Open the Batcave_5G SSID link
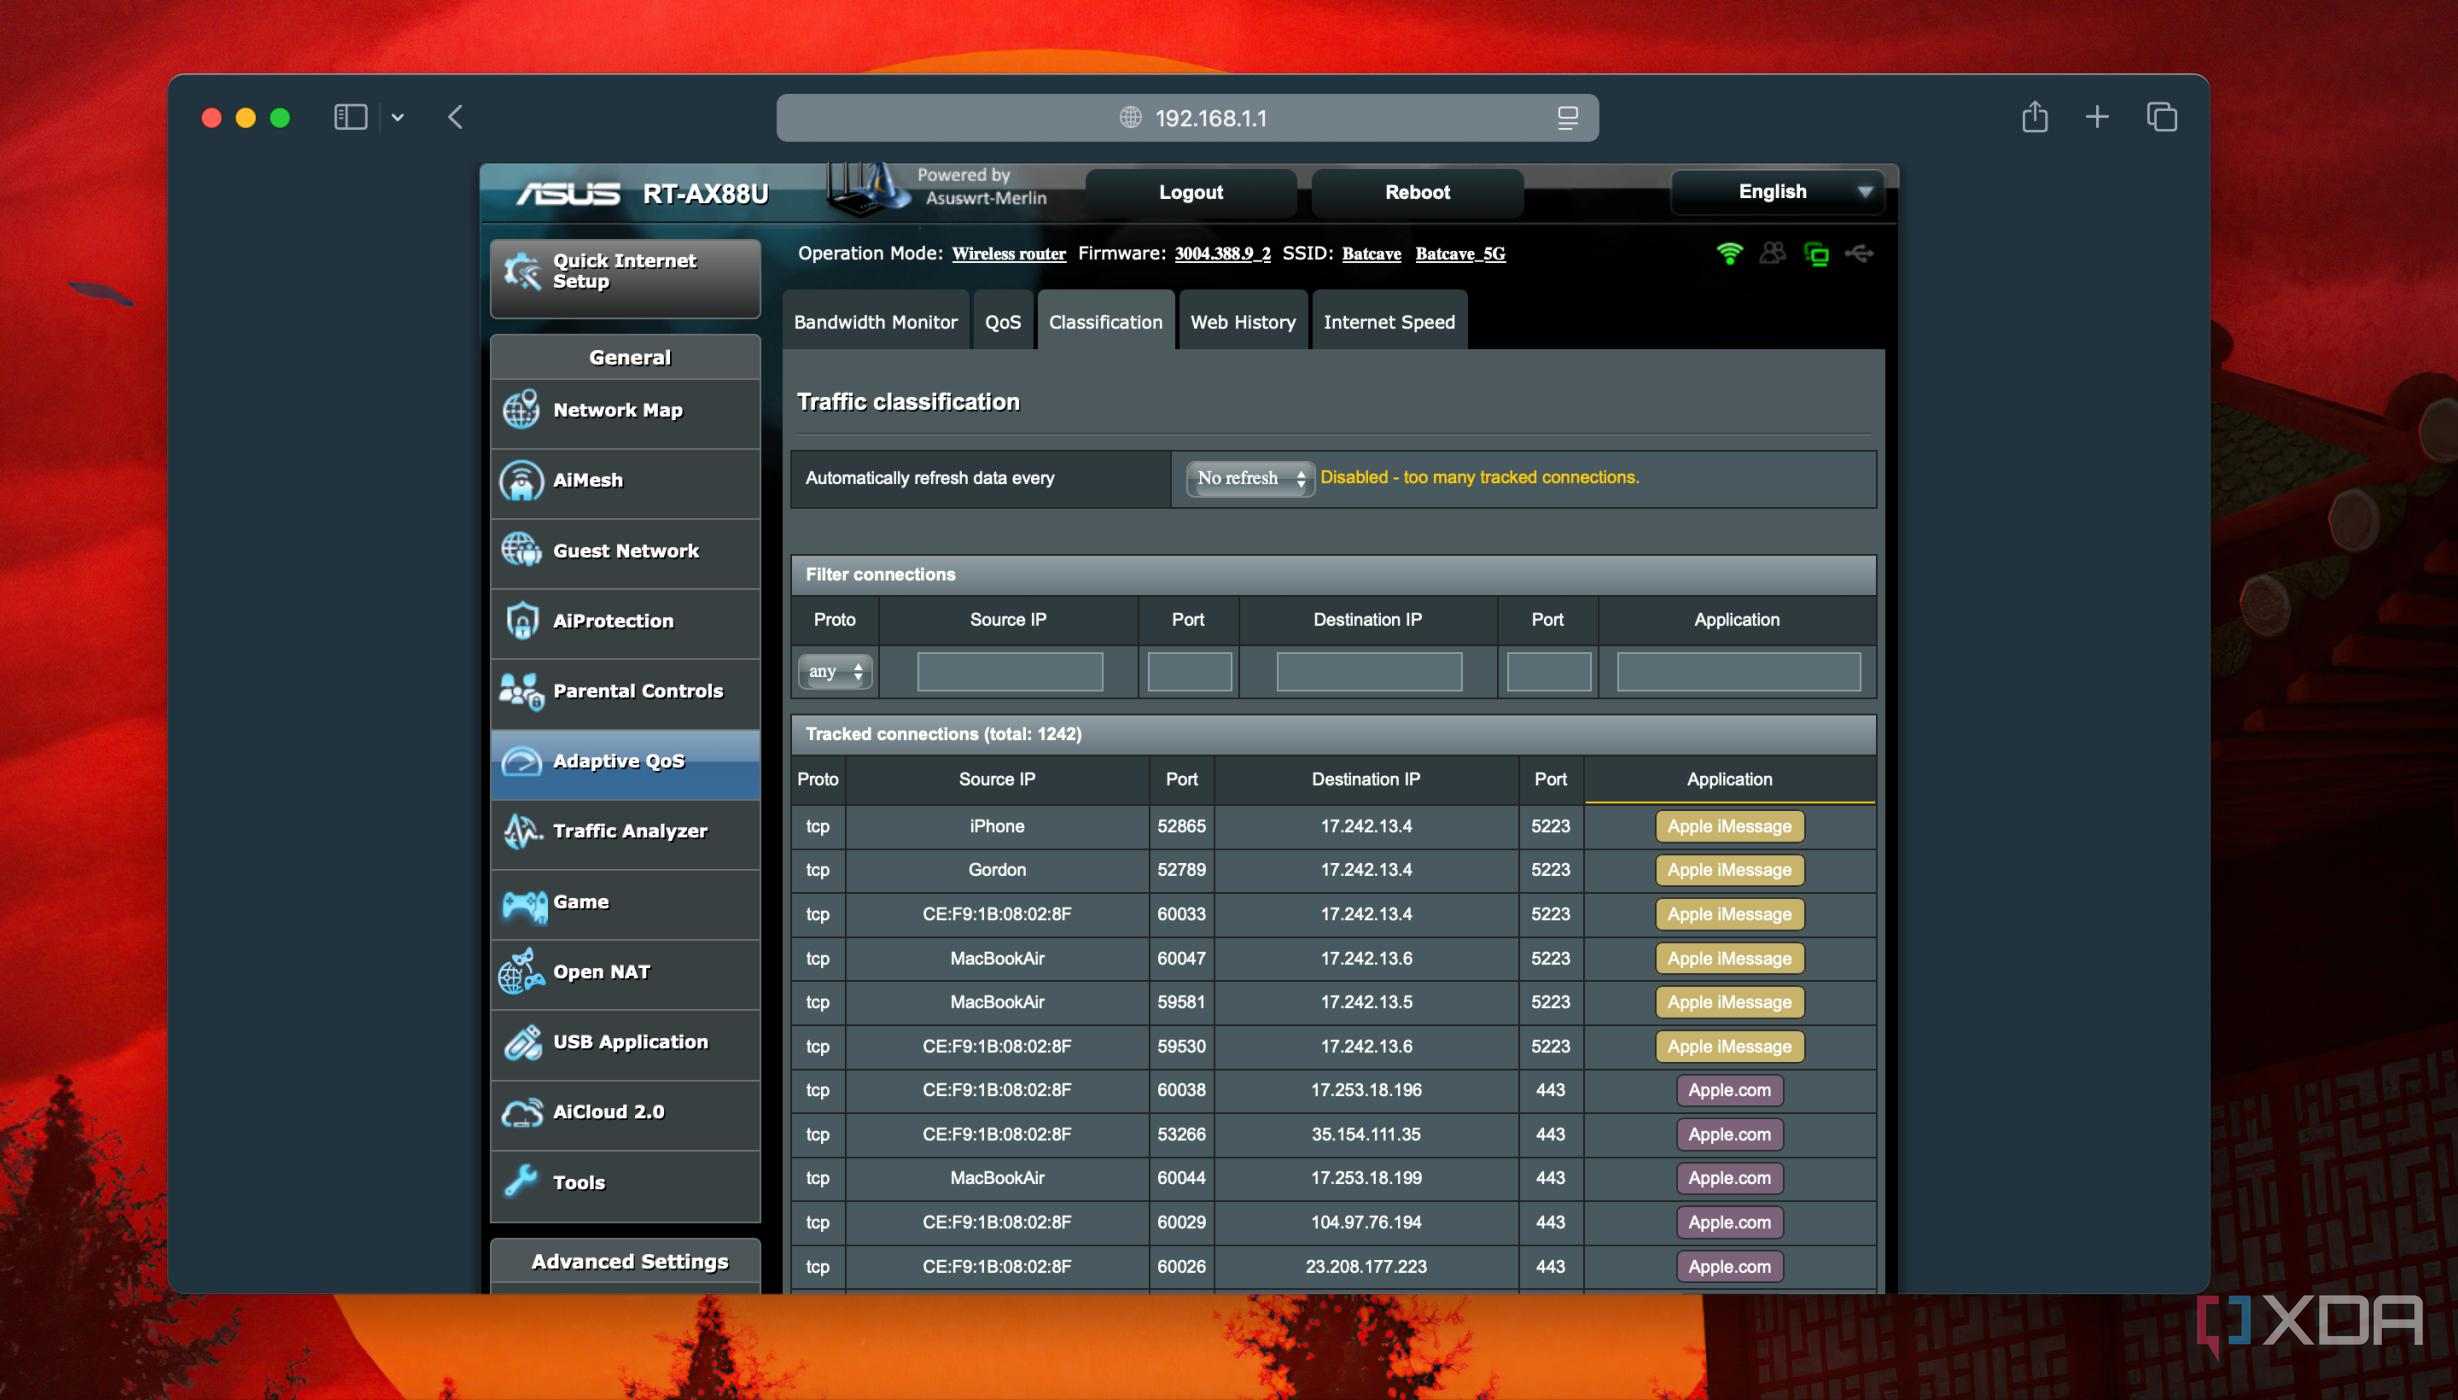 (x=1460, y=254)
